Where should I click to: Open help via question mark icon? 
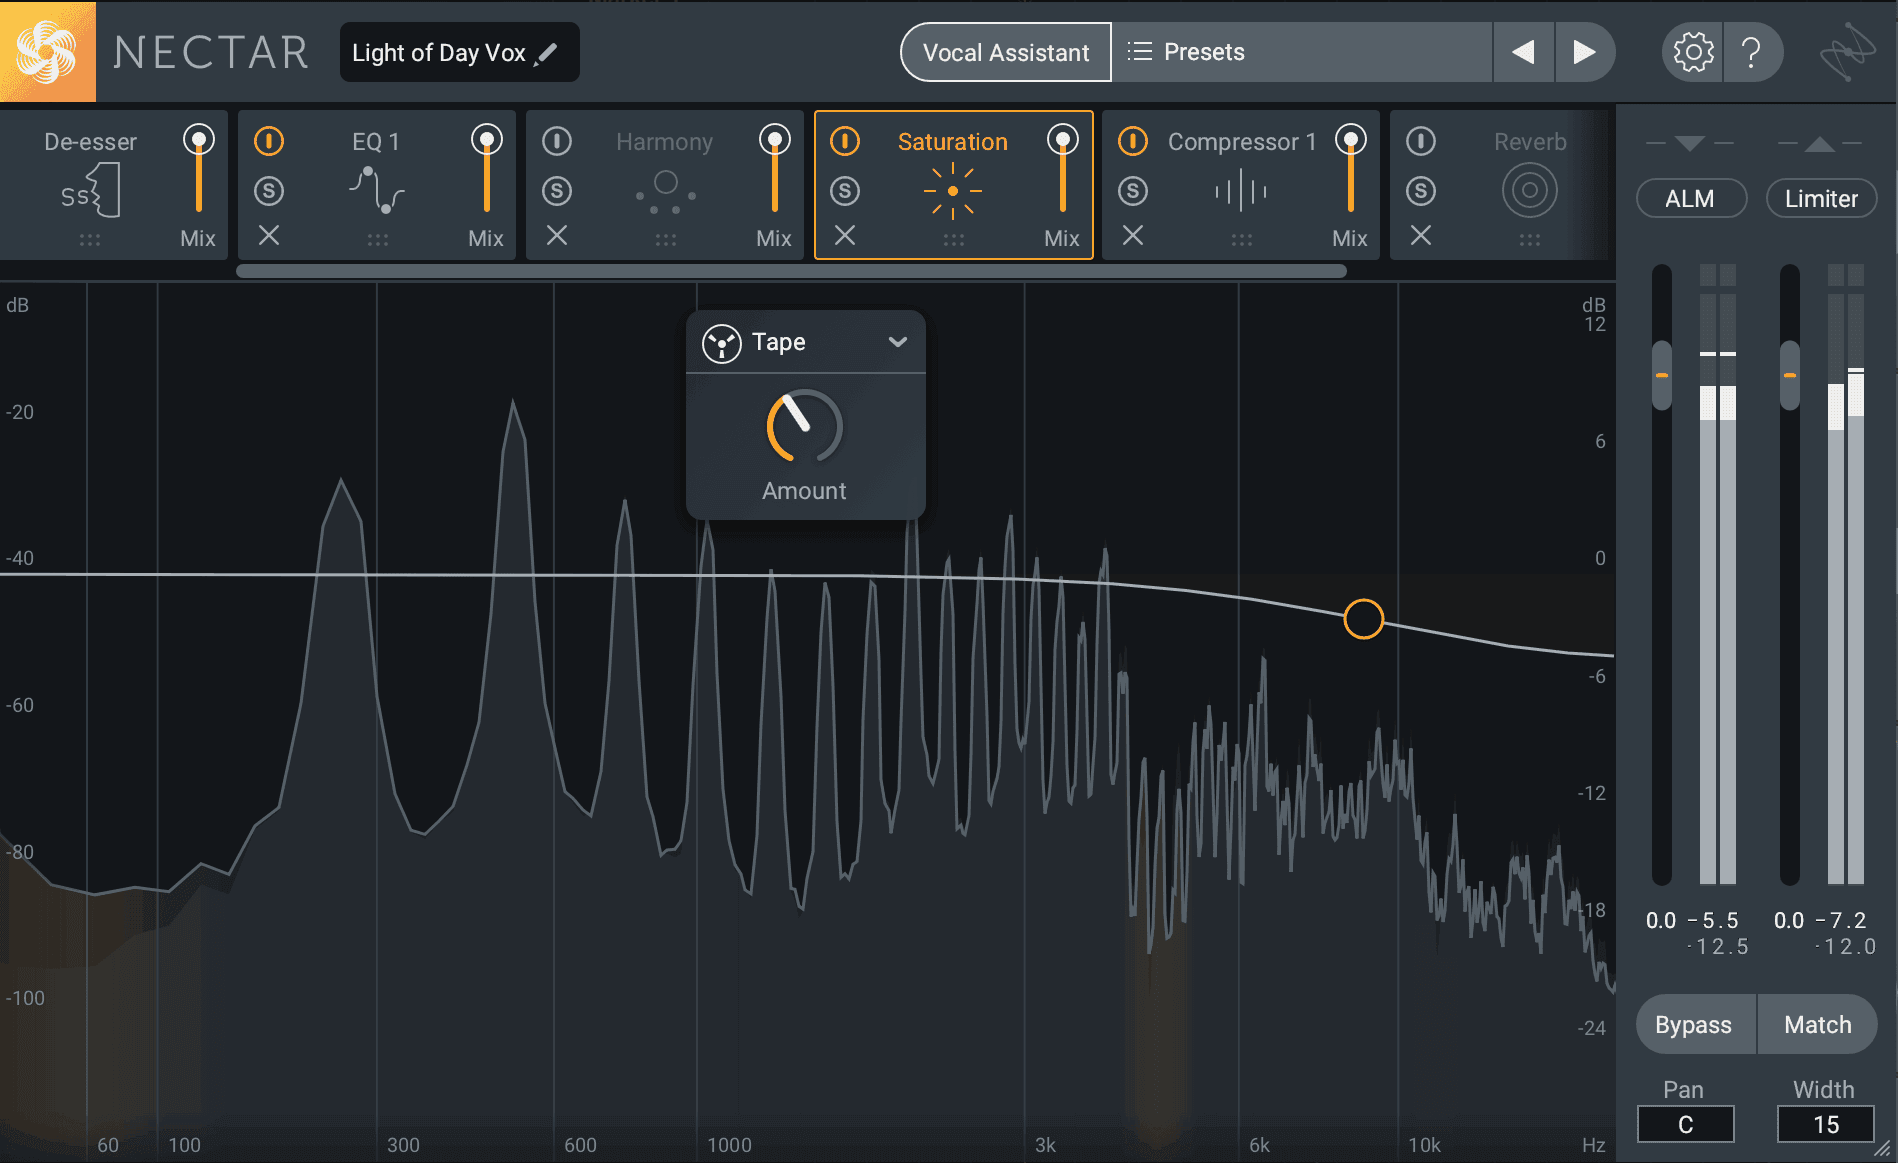coord(1751,52)
